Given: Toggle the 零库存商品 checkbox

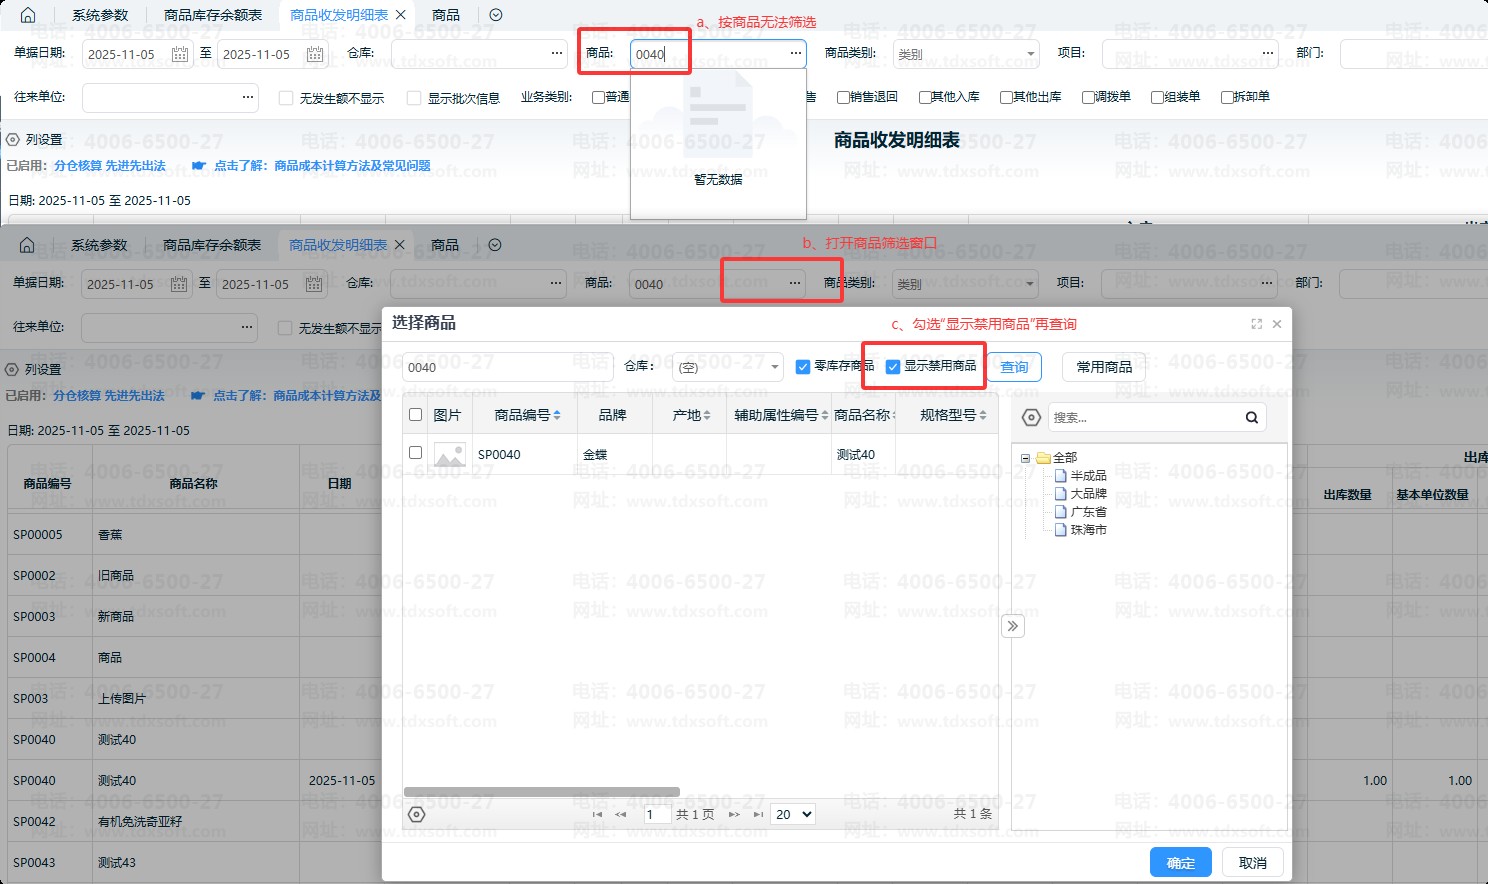Looking at the screenshot, I should coord(802,367).
